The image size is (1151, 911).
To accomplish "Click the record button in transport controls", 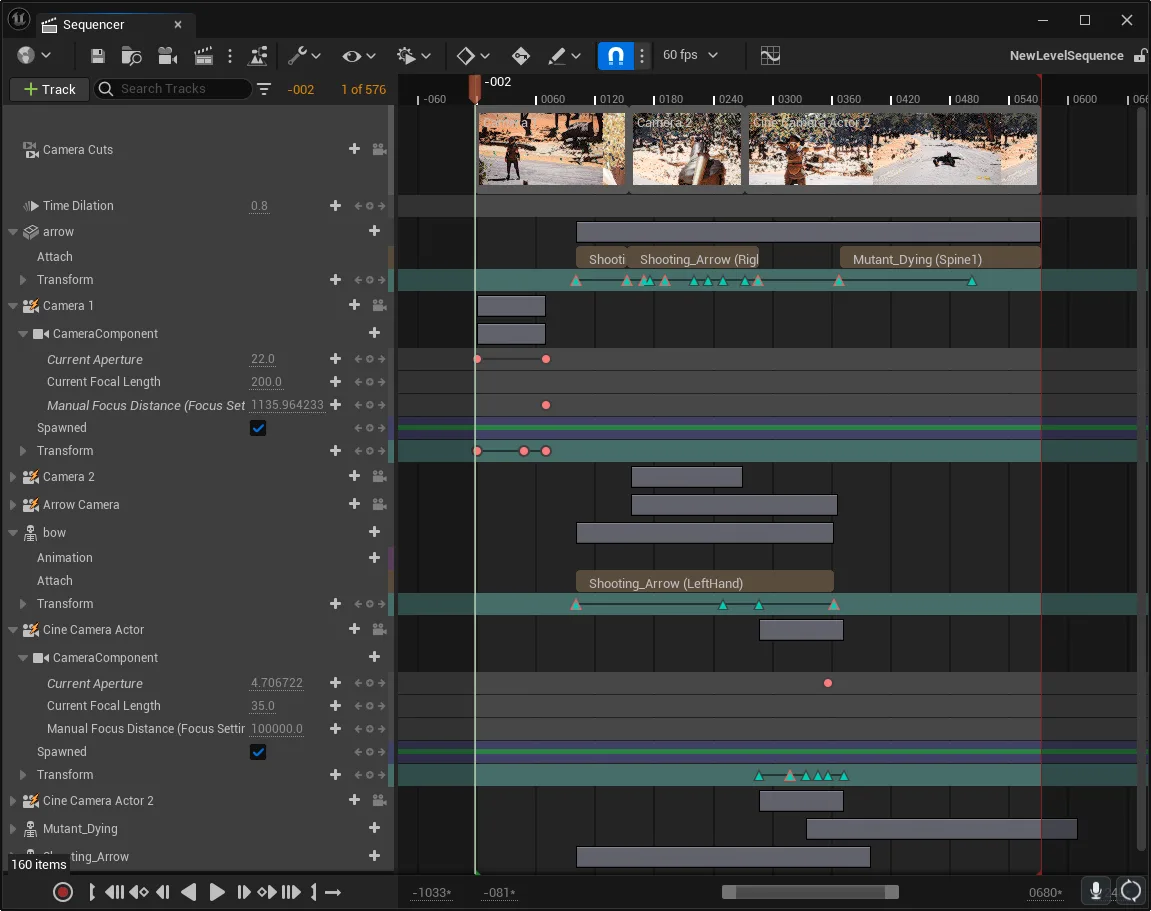I will pyautogui.click(x=62, y=892).
